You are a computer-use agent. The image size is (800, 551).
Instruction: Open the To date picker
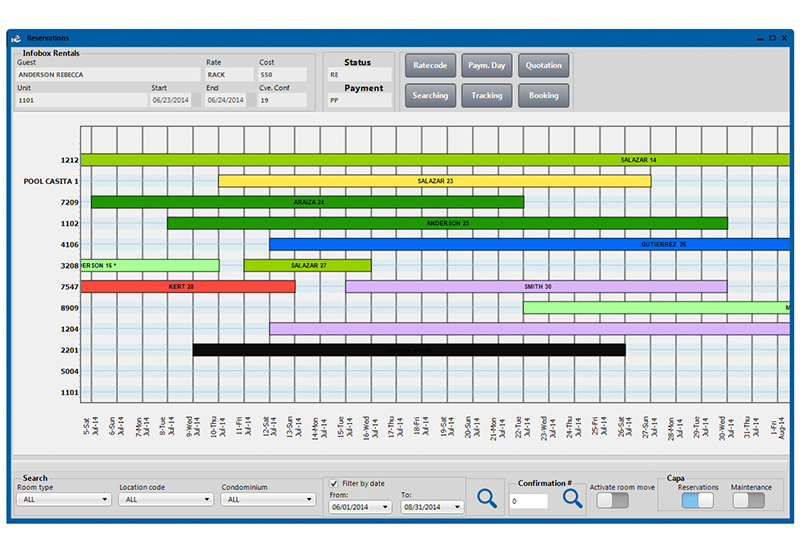(432, 507)
